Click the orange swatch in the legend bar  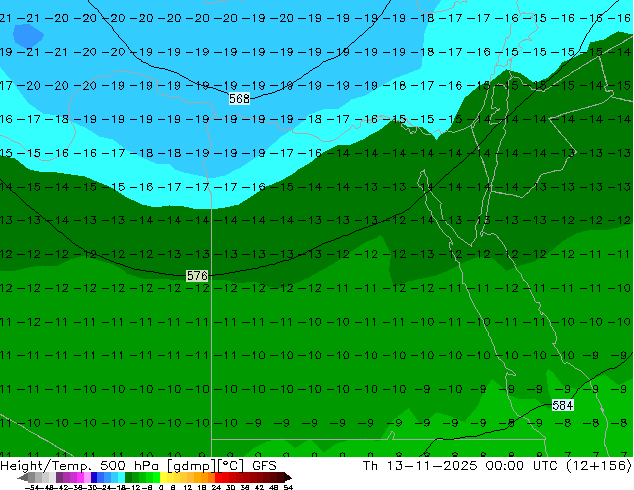204,477
